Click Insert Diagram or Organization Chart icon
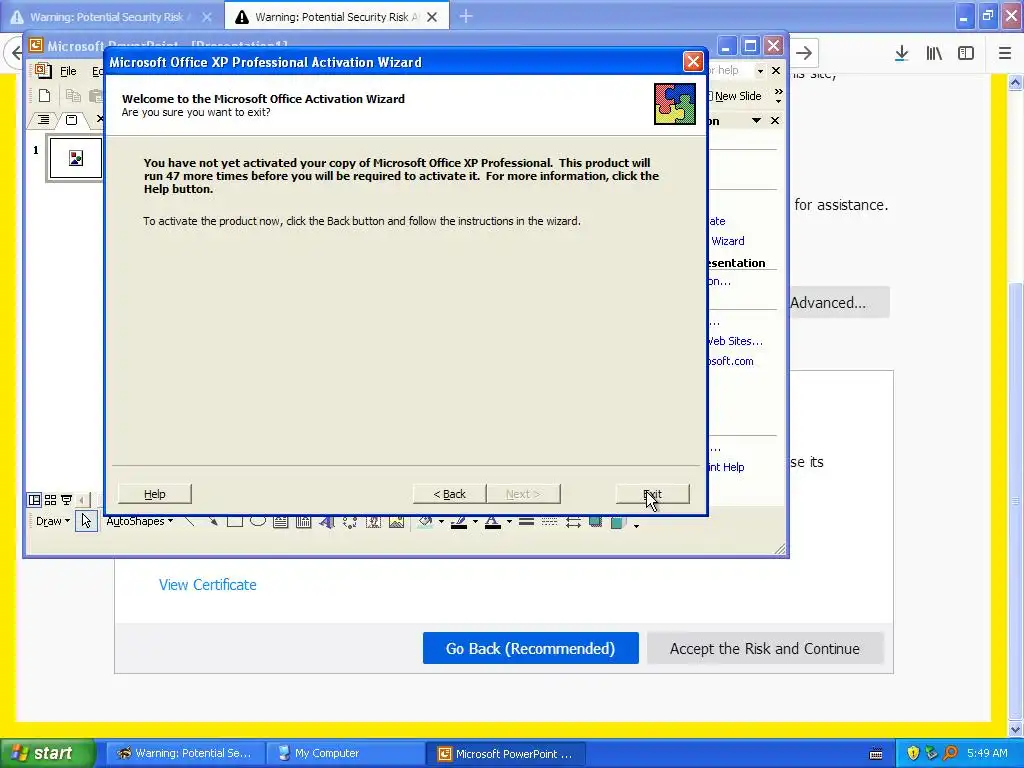 coord(350,521)
